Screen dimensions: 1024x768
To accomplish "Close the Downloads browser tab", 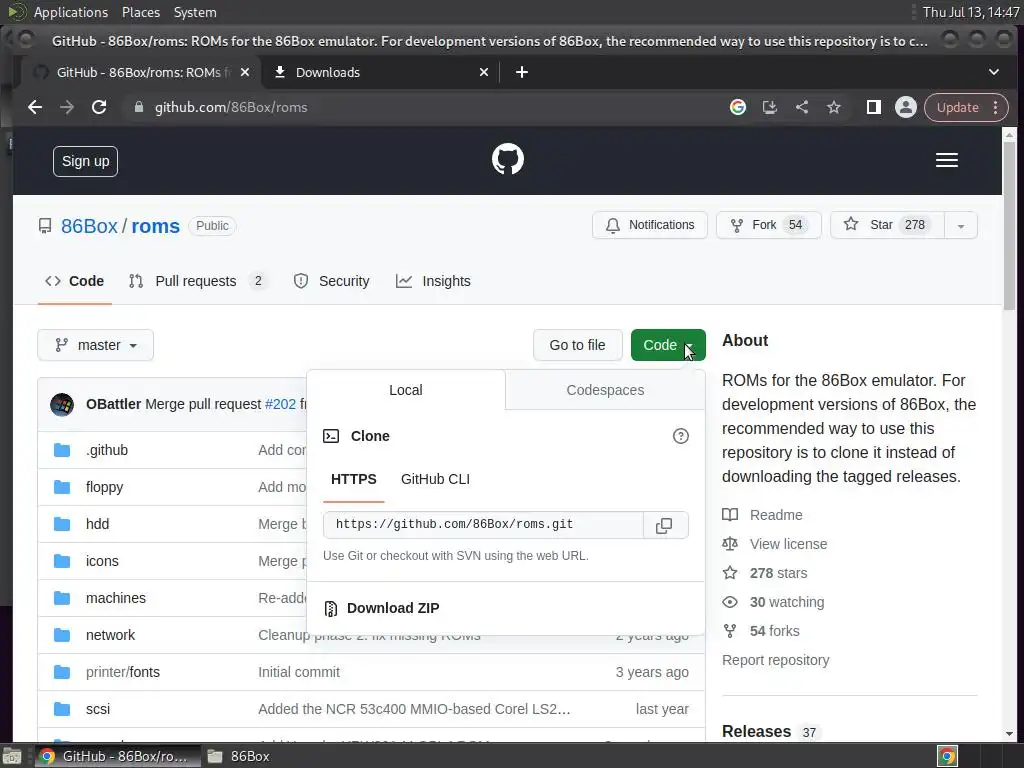I will tap(484, 72).
